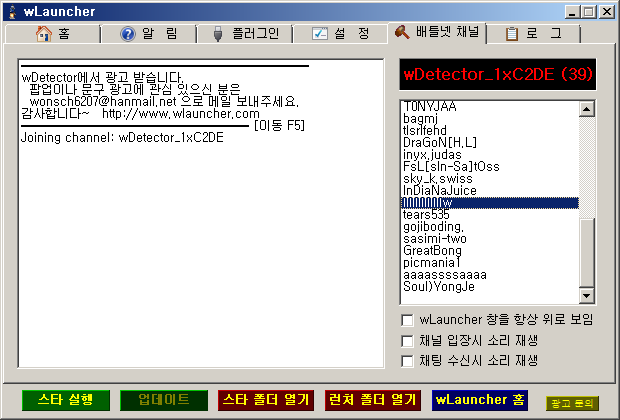Switch to the 알림 tab

tap(149, 34)
